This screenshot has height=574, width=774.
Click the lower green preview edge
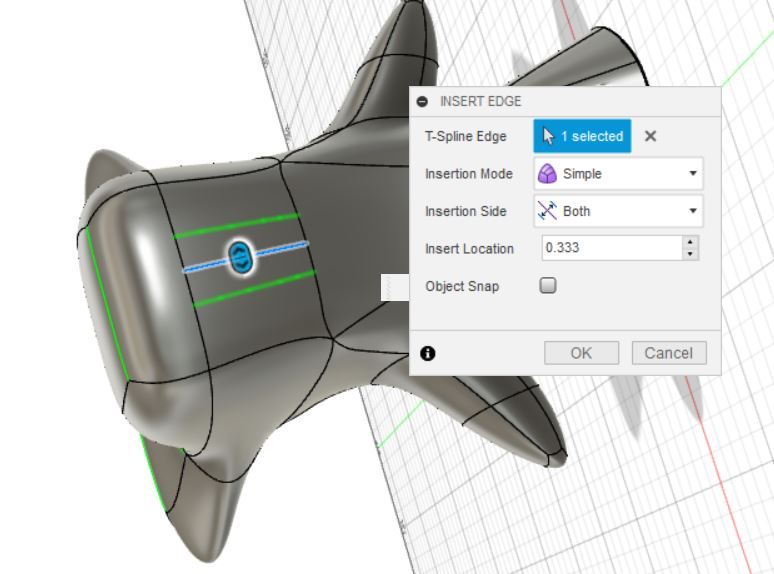[x=254, y=289]
